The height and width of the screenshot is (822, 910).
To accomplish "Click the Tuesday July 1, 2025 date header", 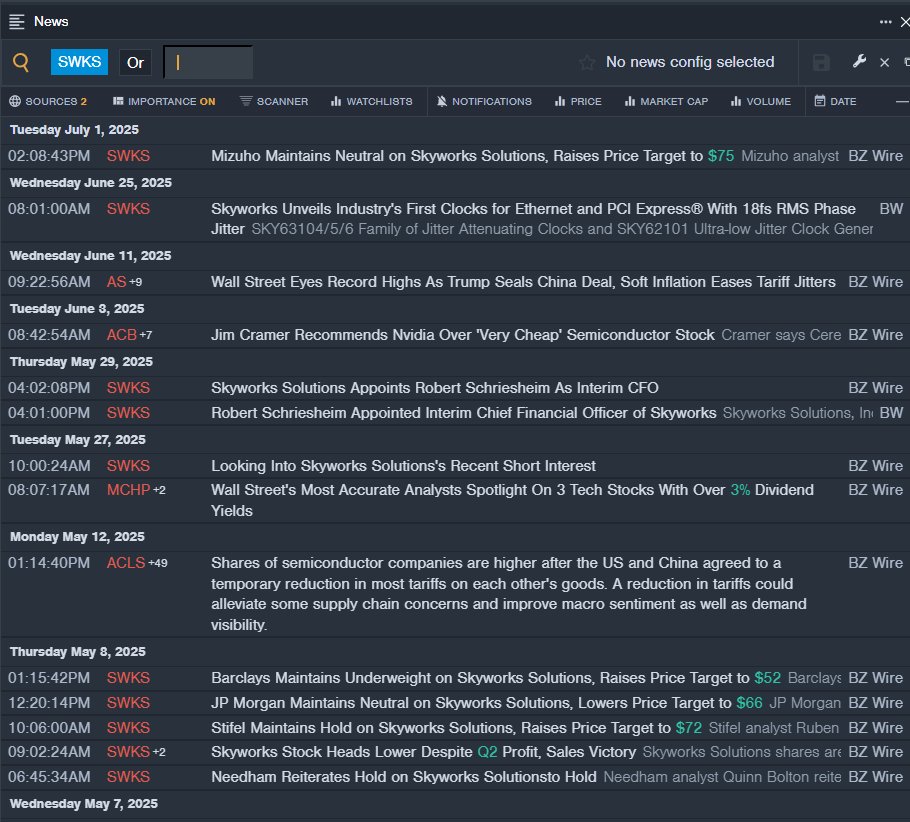I will 74,129.
